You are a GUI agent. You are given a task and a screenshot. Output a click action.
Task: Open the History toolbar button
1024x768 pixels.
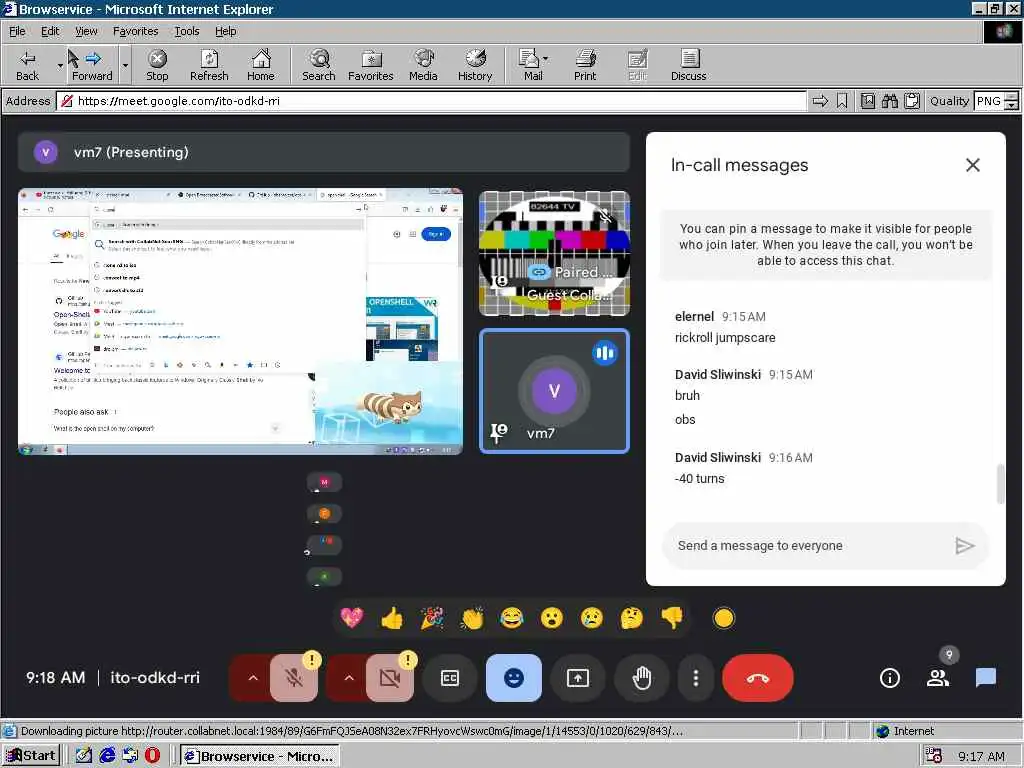click(x=475, y=65)
